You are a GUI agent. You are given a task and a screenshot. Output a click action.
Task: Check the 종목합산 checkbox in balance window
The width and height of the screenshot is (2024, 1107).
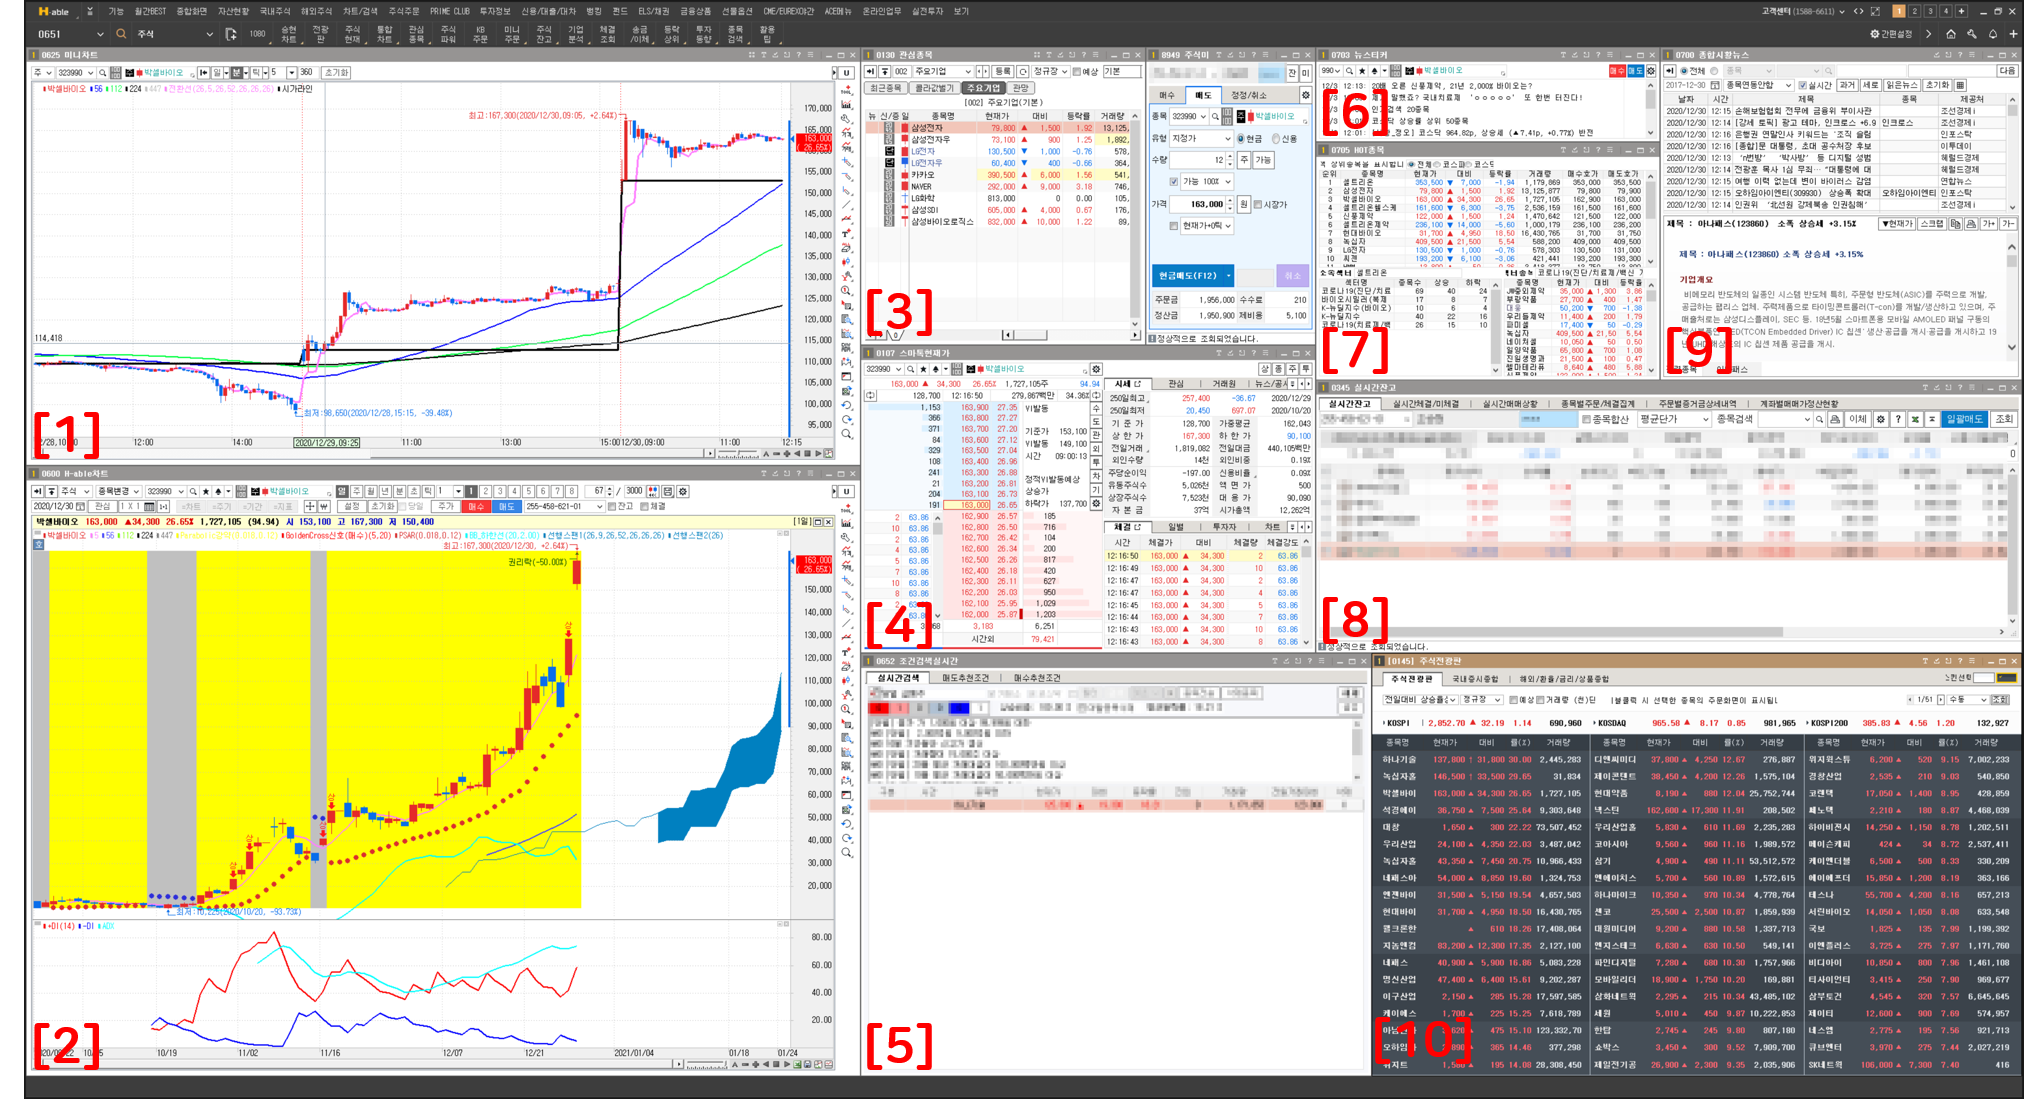[1586, 420]
